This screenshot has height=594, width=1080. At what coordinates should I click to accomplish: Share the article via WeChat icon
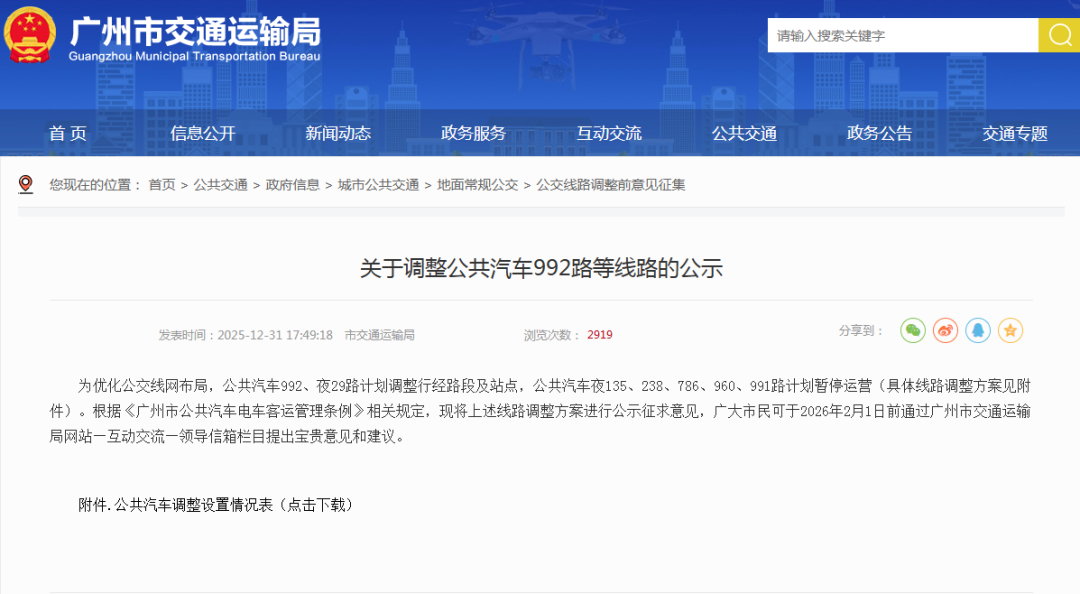pos(913,330)
